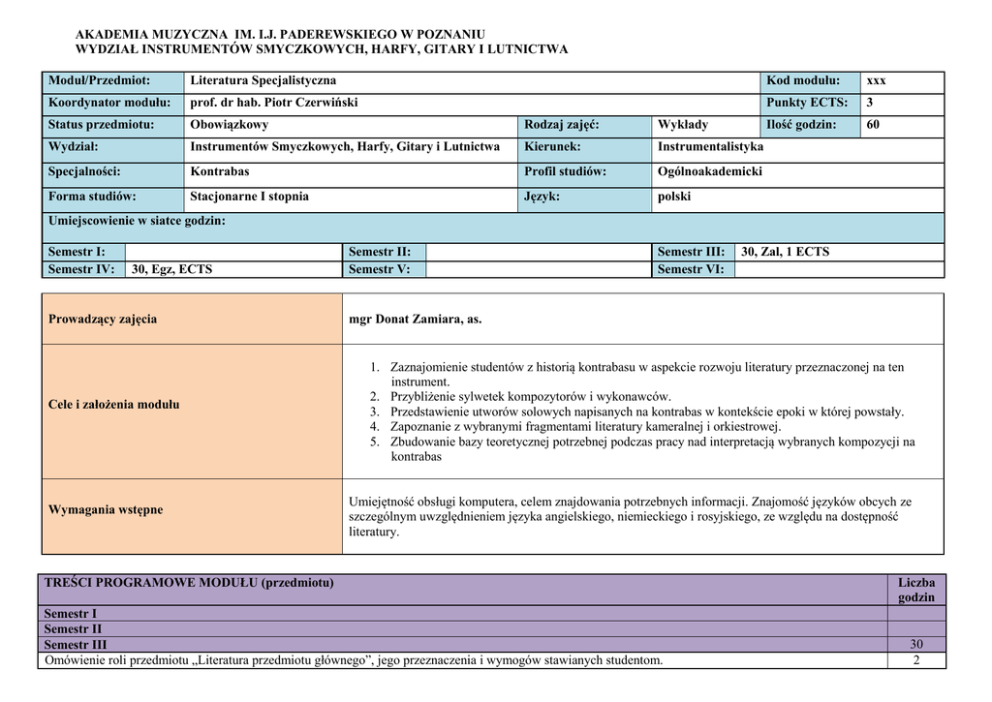This screenshot has height=702, width=992.
Task: Click the Semestr IV '30, Egz, ECTS' cell
Action: pyautogui.click(x=172, y=269)
